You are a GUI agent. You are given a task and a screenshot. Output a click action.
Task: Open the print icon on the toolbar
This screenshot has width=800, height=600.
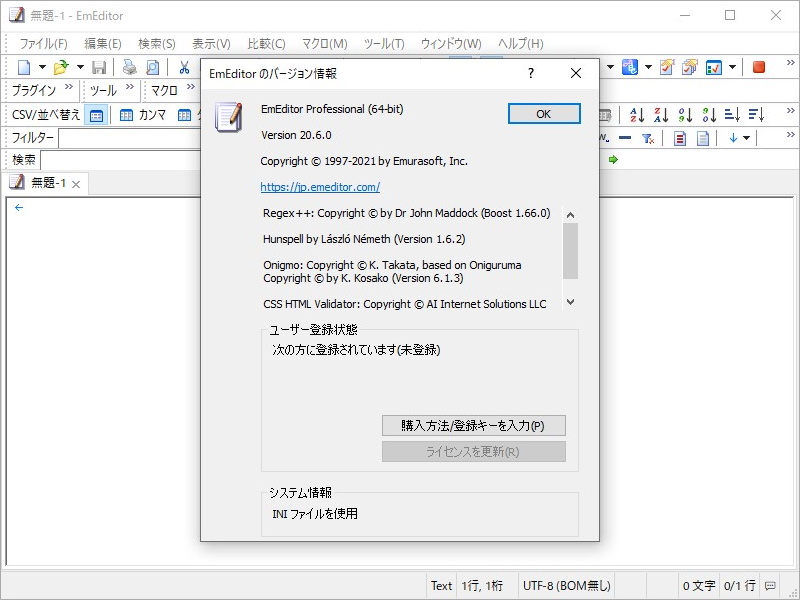point(129,67)
